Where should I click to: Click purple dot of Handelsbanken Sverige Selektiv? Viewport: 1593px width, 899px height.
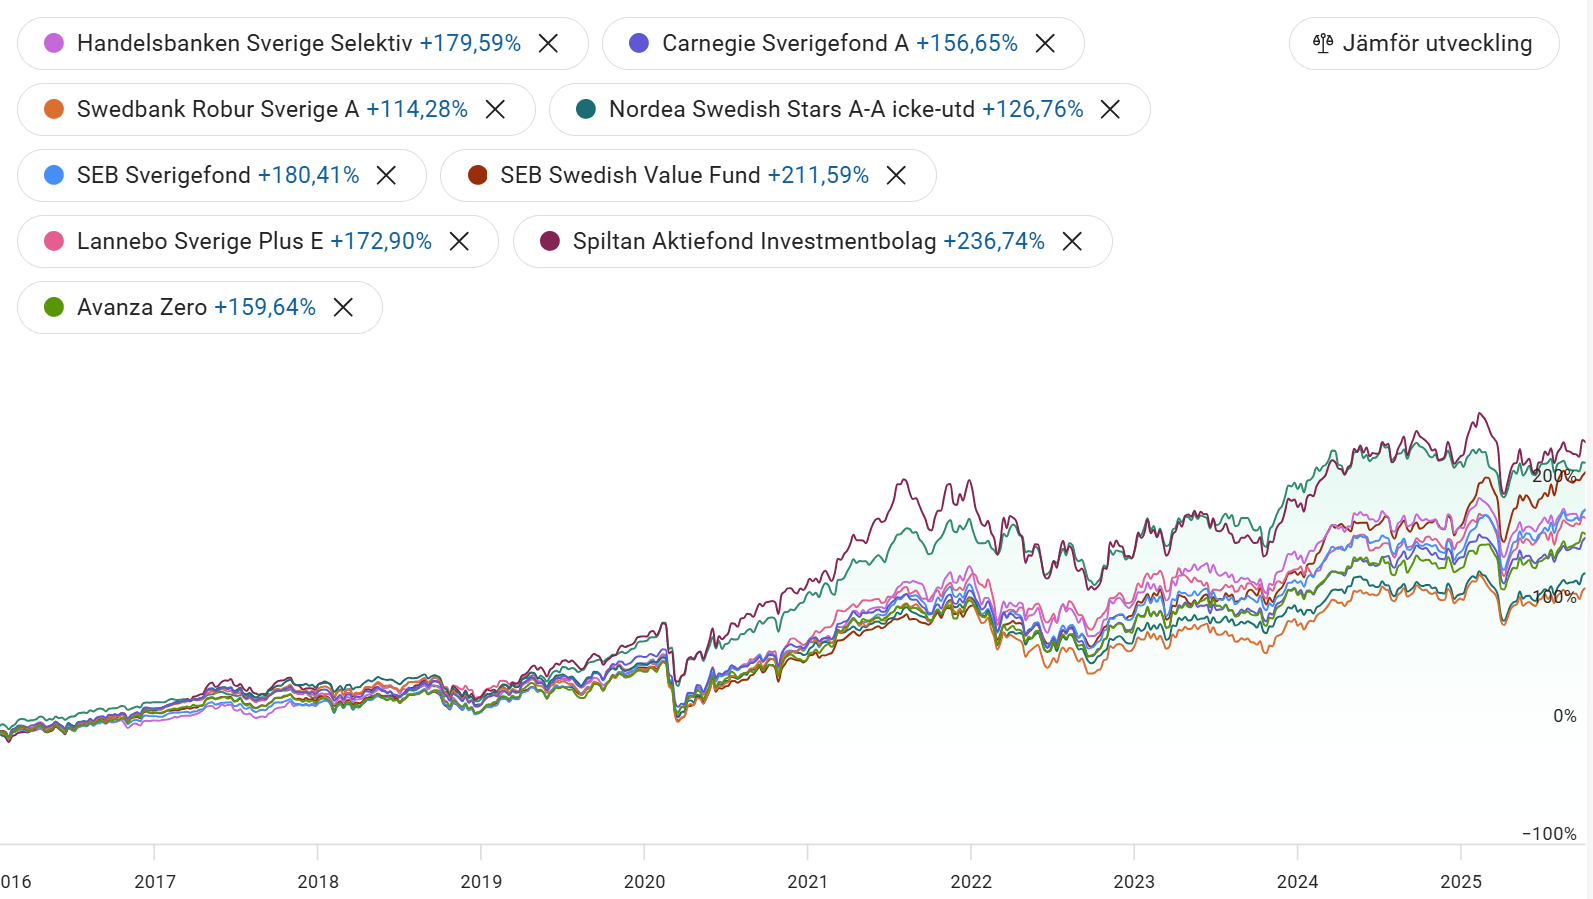point(54,43)
